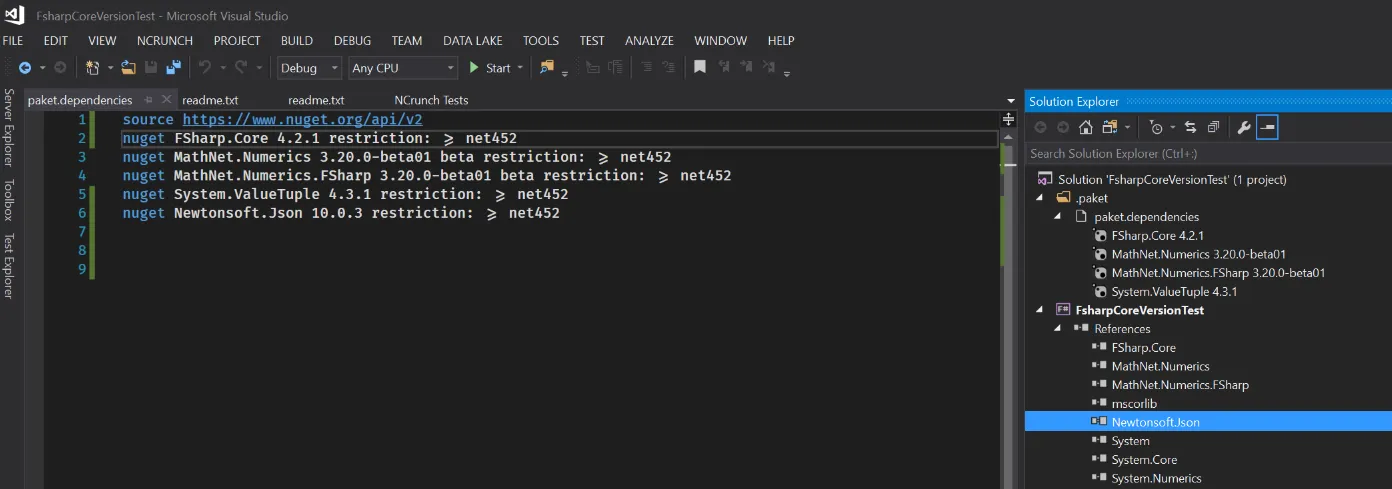Select the System.Numerics reference
This screenshot has width=1392, height=489.
(1156, 478)
